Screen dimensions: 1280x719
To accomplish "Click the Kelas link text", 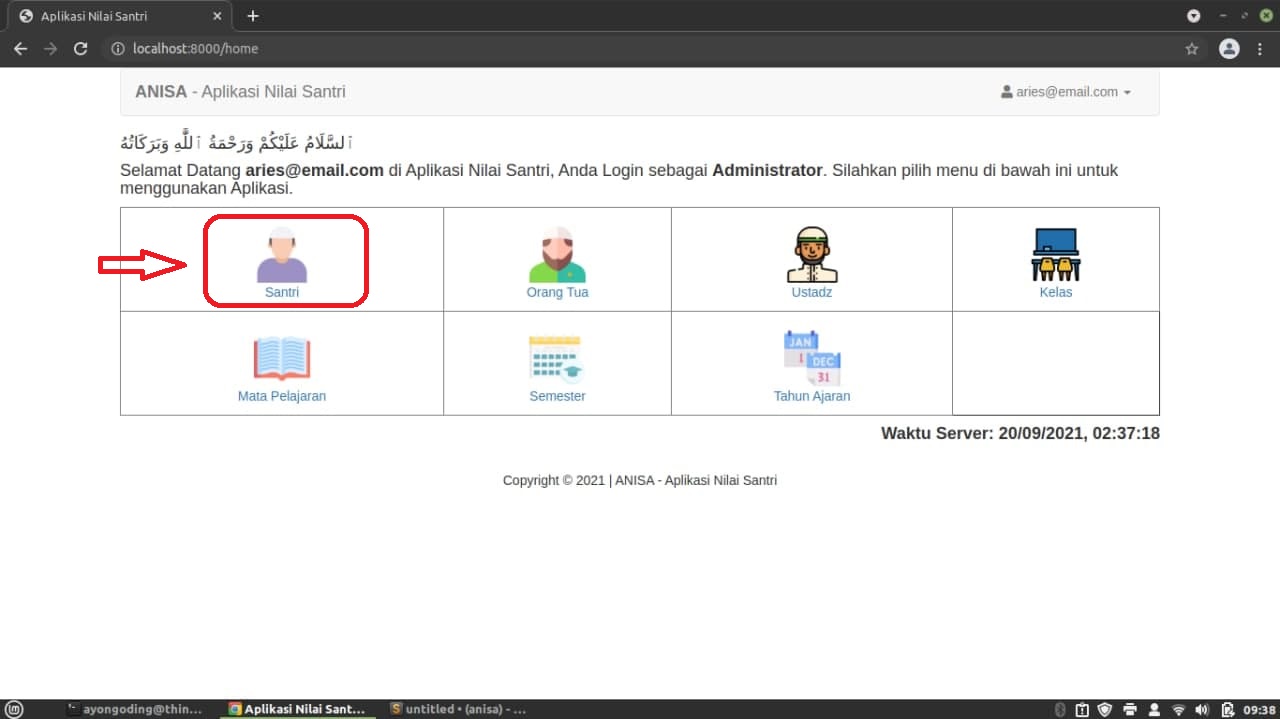I will coord(1056,292).
